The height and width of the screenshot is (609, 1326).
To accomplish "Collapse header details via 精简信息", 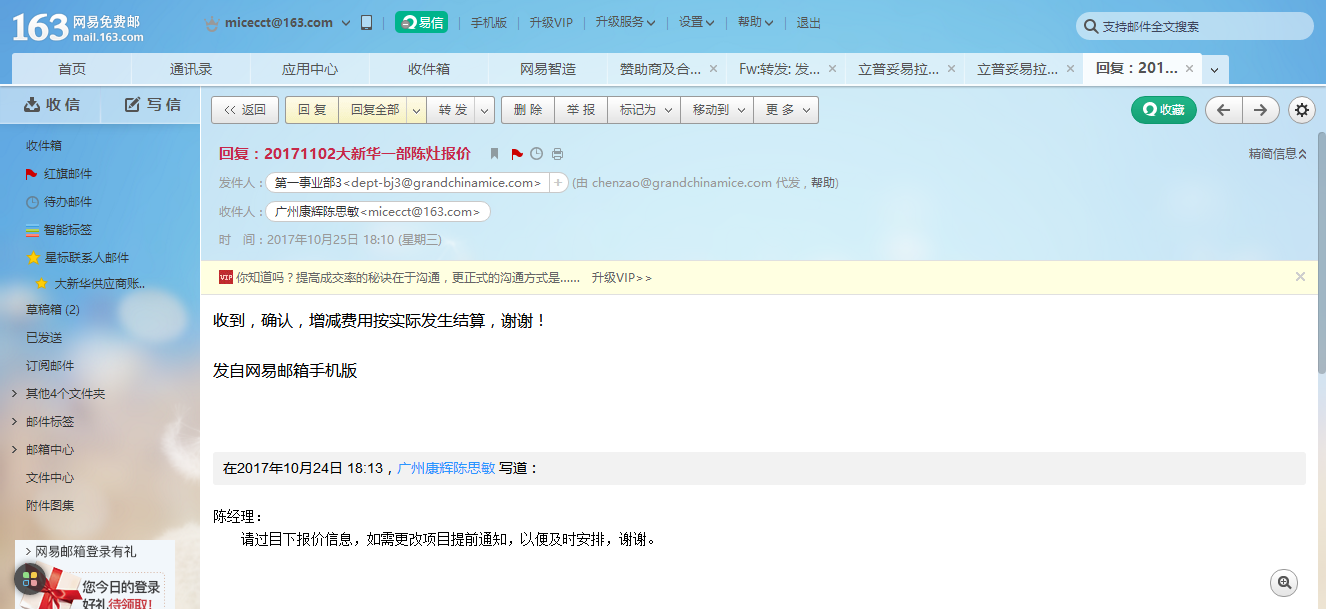I will [x=1277, y=154].
